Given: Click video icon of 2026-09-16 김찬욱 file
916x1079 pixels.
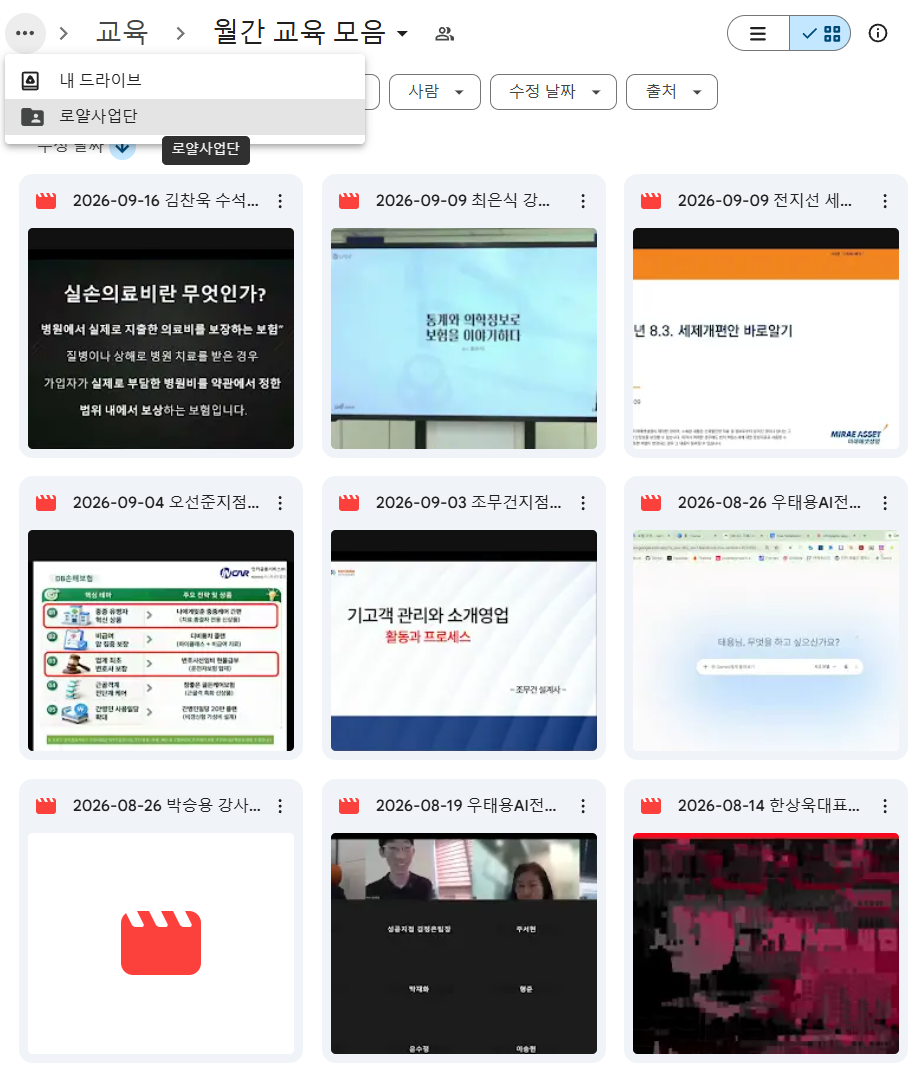Looking at the screenshot, I should click(46, 201).
